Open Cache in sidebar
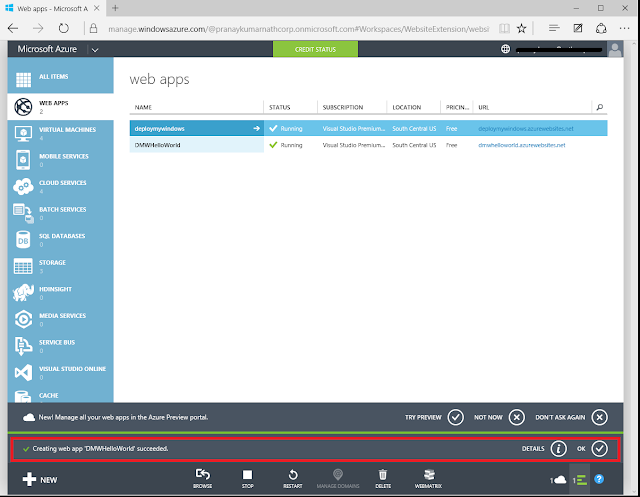This screenshot has height=497, width=640. [x=60, y=395]
